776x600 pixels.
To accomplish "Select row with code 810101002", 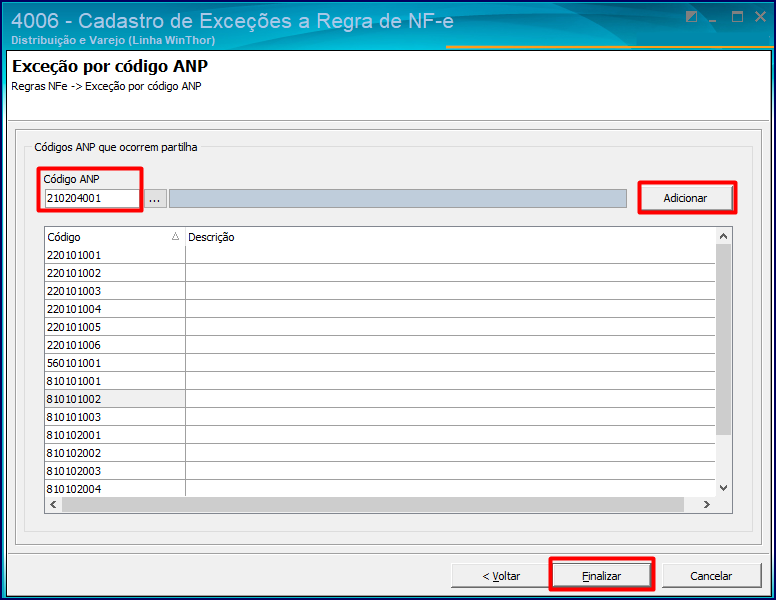I will click(380, 399).
